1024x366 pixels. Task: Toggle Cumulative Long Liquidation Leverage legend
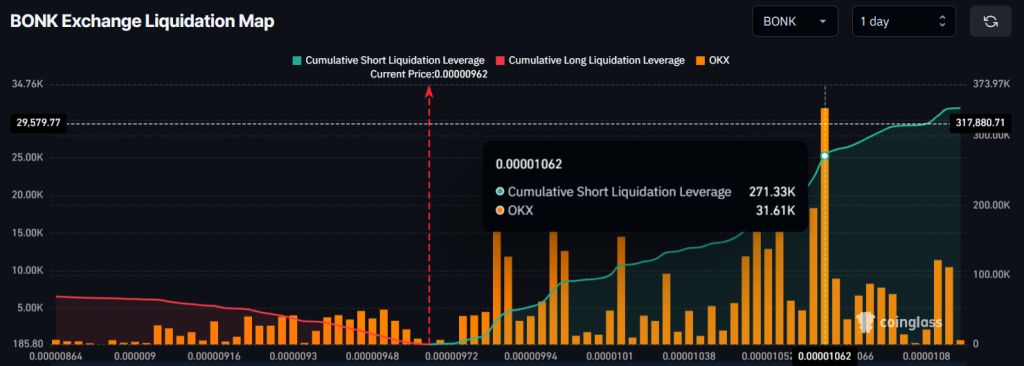[x=591, y=60]
